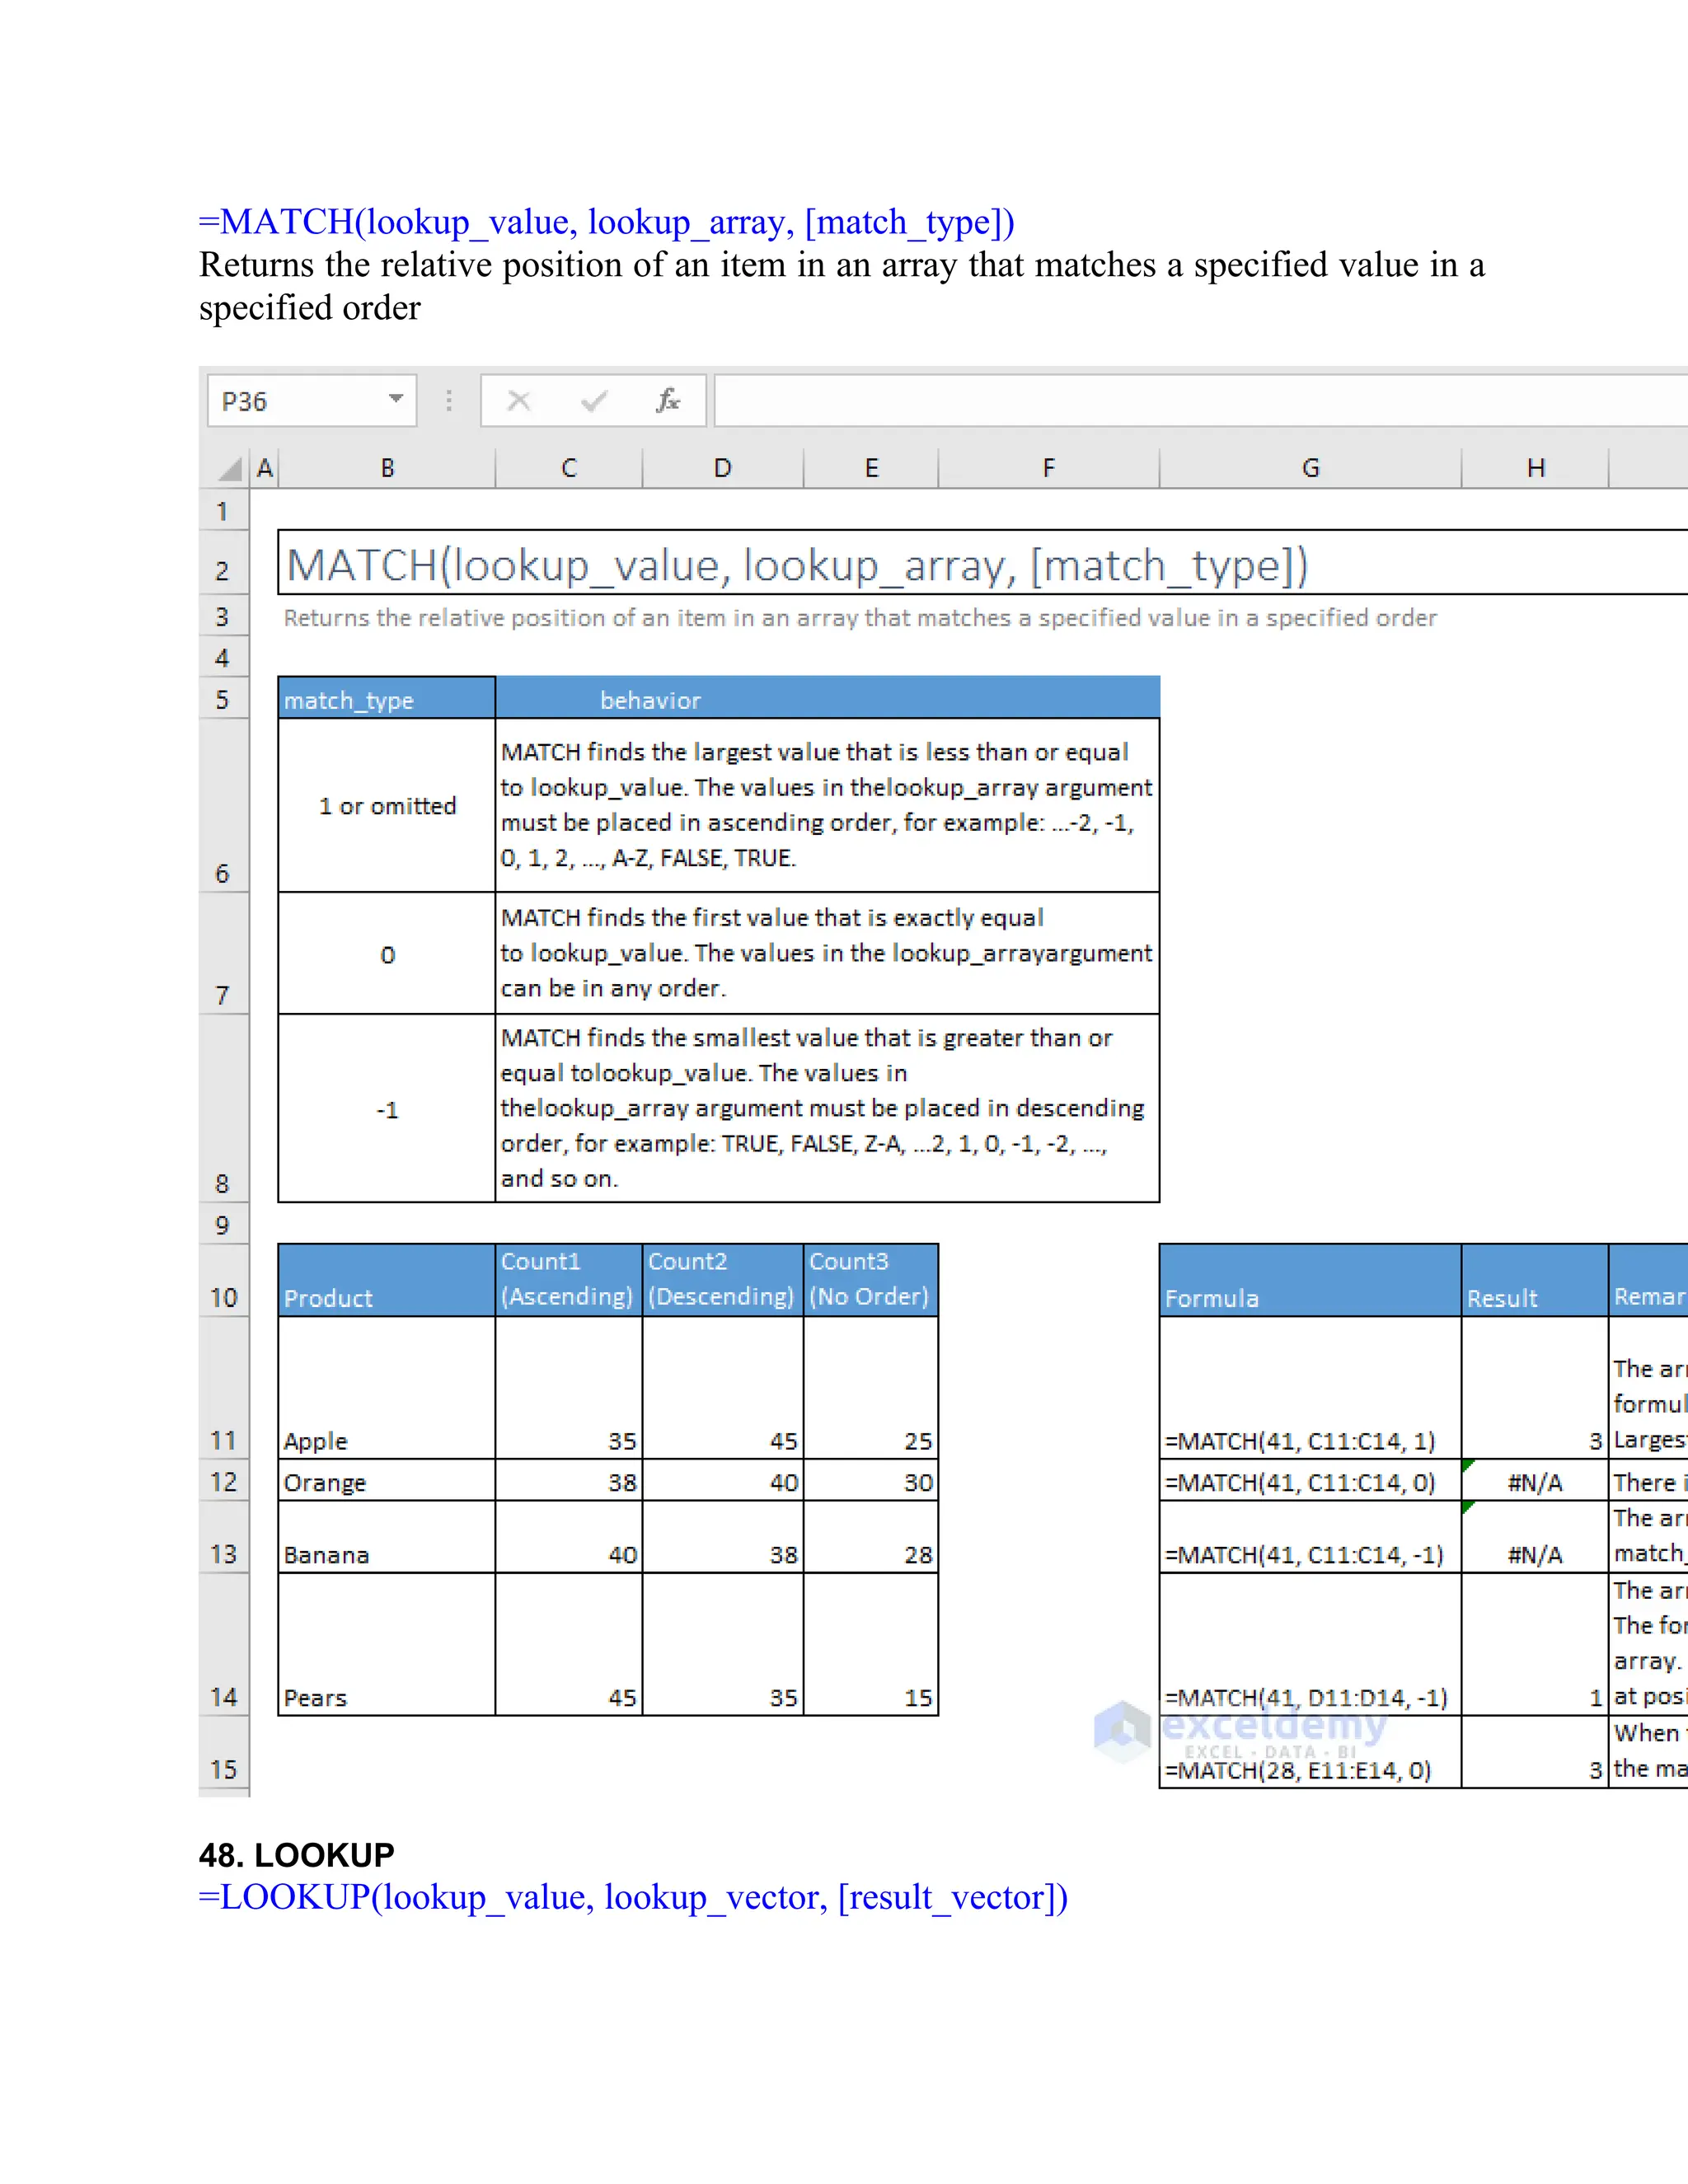1688x2184 pixels.
Task: Click the 'Count2 (Descending)' header cell
Action: click(723, 1281)
